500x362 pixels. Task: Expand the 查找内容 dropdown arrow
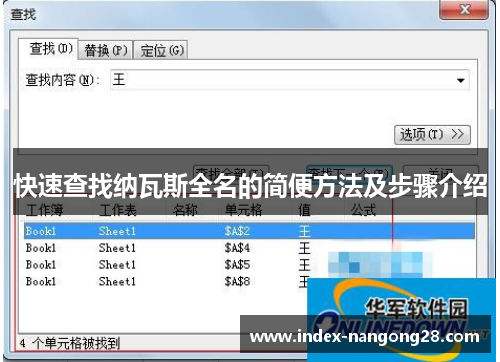click(461, 80)
